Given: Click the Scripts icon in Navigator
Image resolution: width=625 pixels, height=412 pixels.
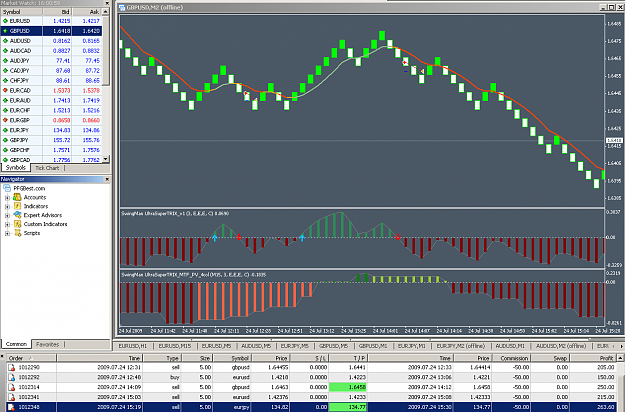Looking at the screenshot, I should tap(17, 233).
